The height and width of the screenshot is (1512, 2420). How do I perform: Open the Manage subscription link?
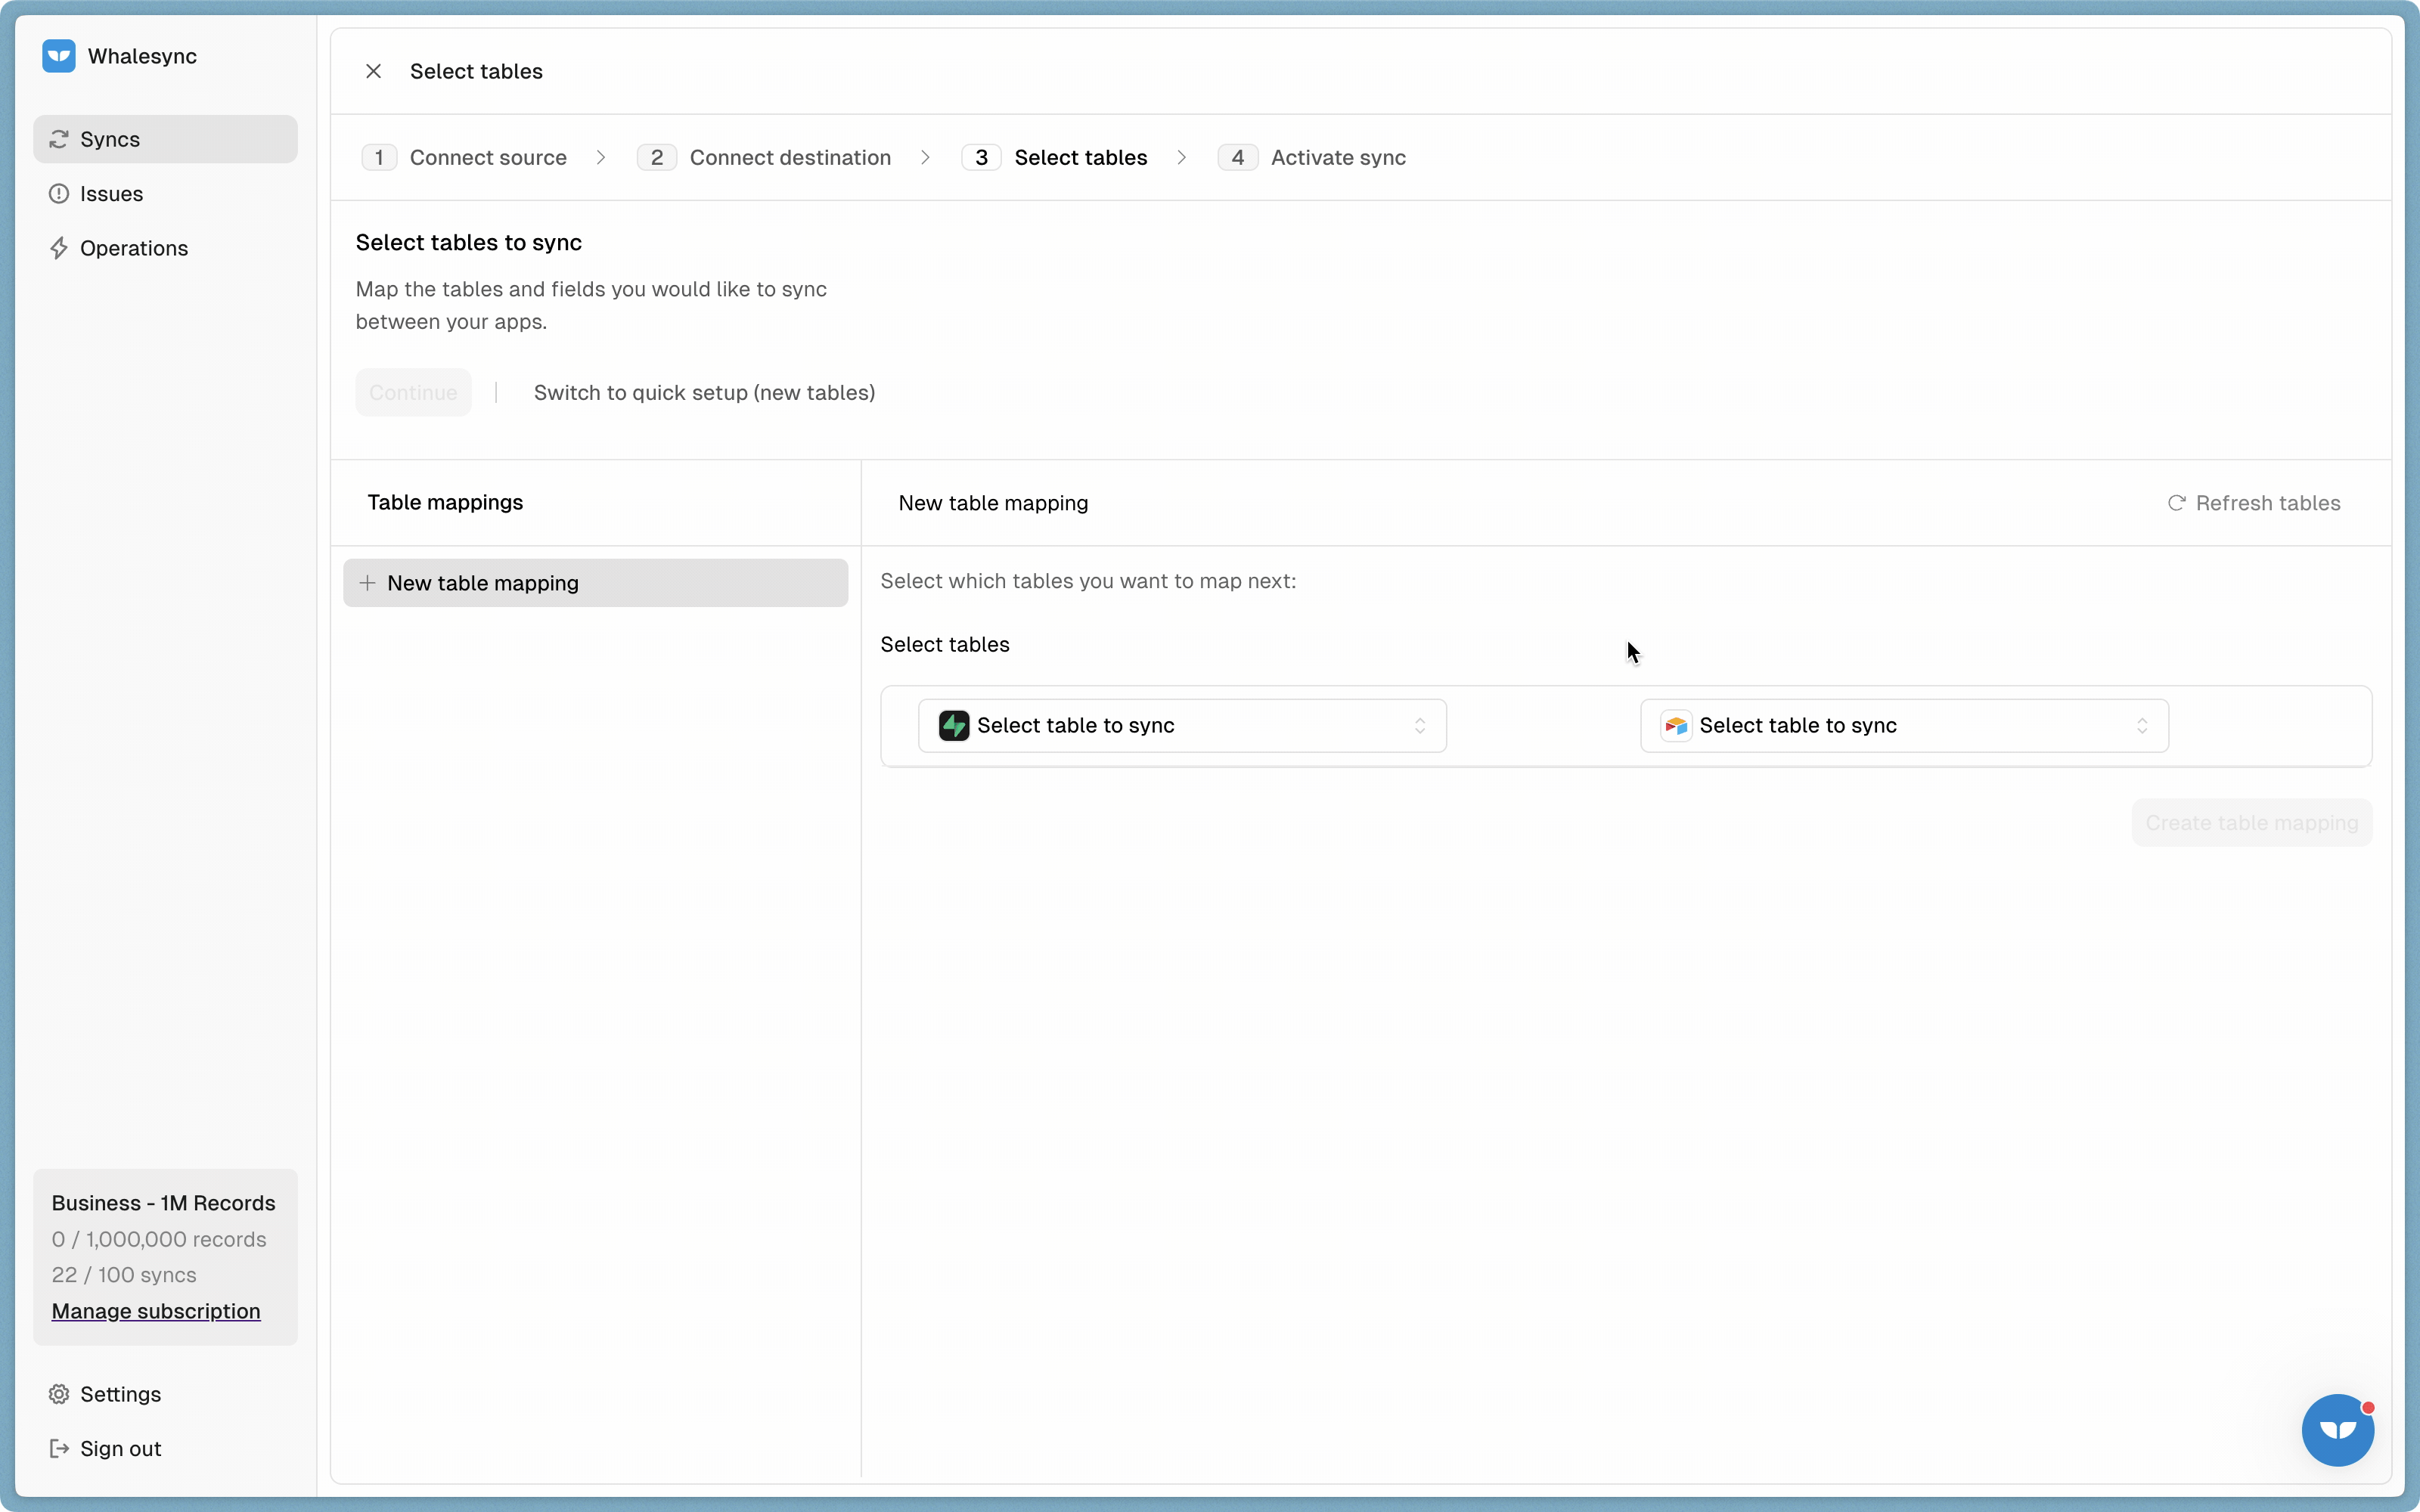point(156,1311)
